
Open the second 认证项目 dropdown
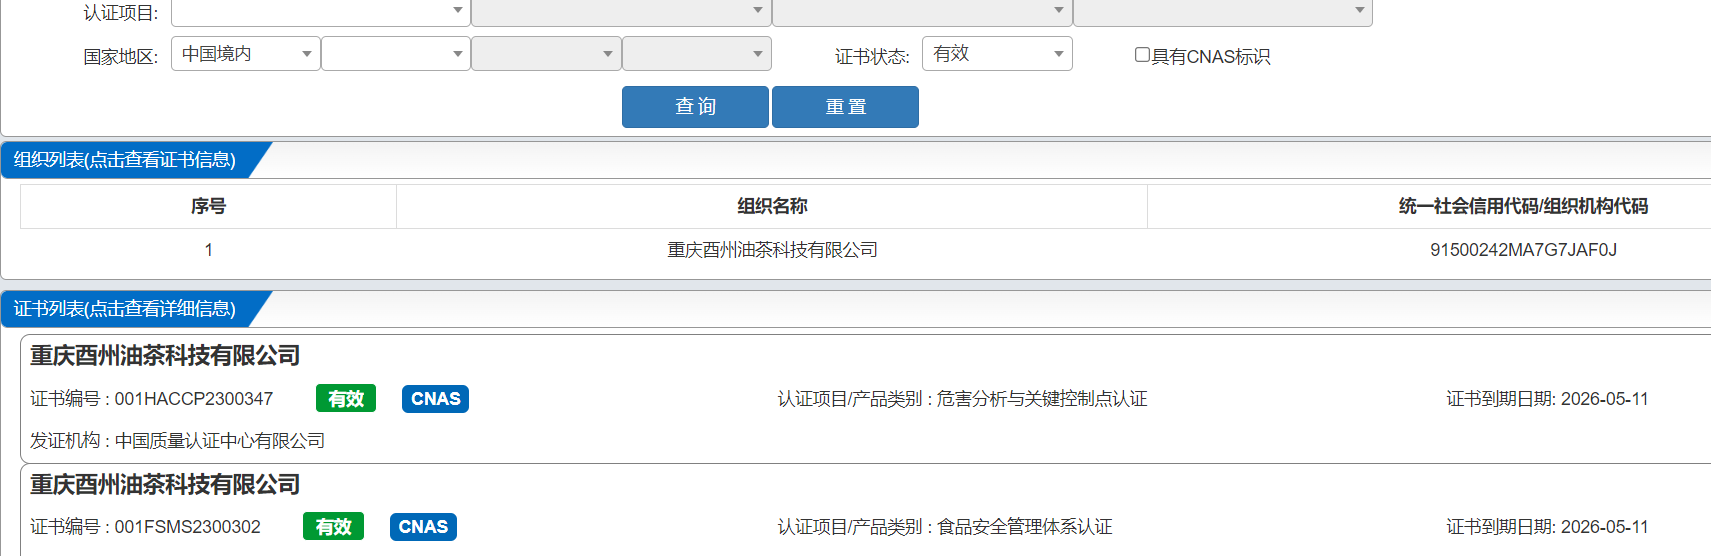click(621, 12)
